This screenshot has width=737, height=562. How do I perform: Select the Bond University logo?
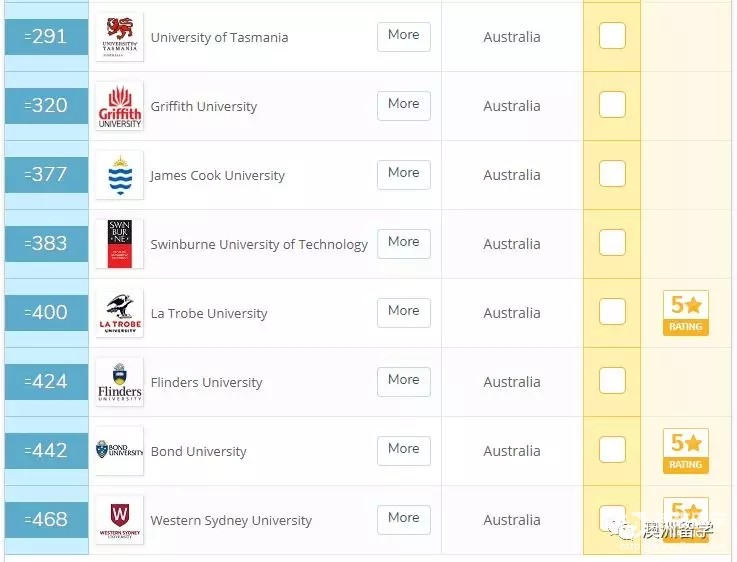click(x=119, y=451)
